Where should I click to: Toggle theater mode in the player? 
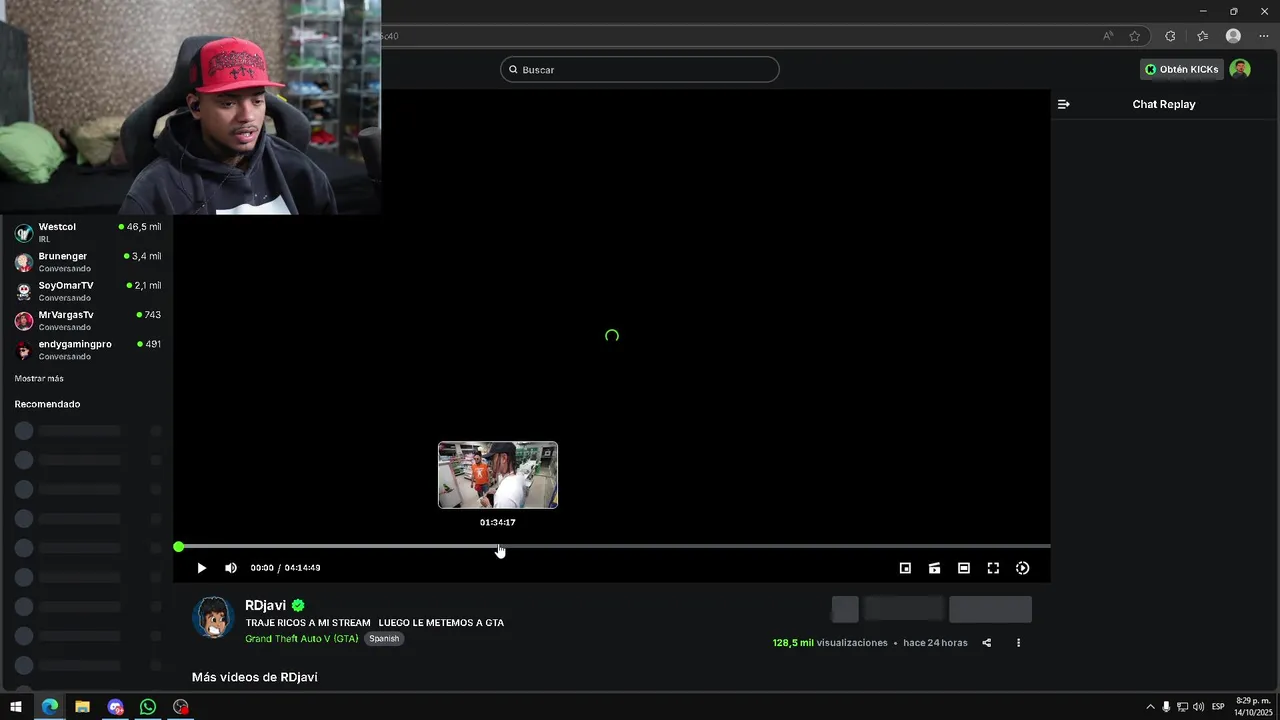(964, 568)
